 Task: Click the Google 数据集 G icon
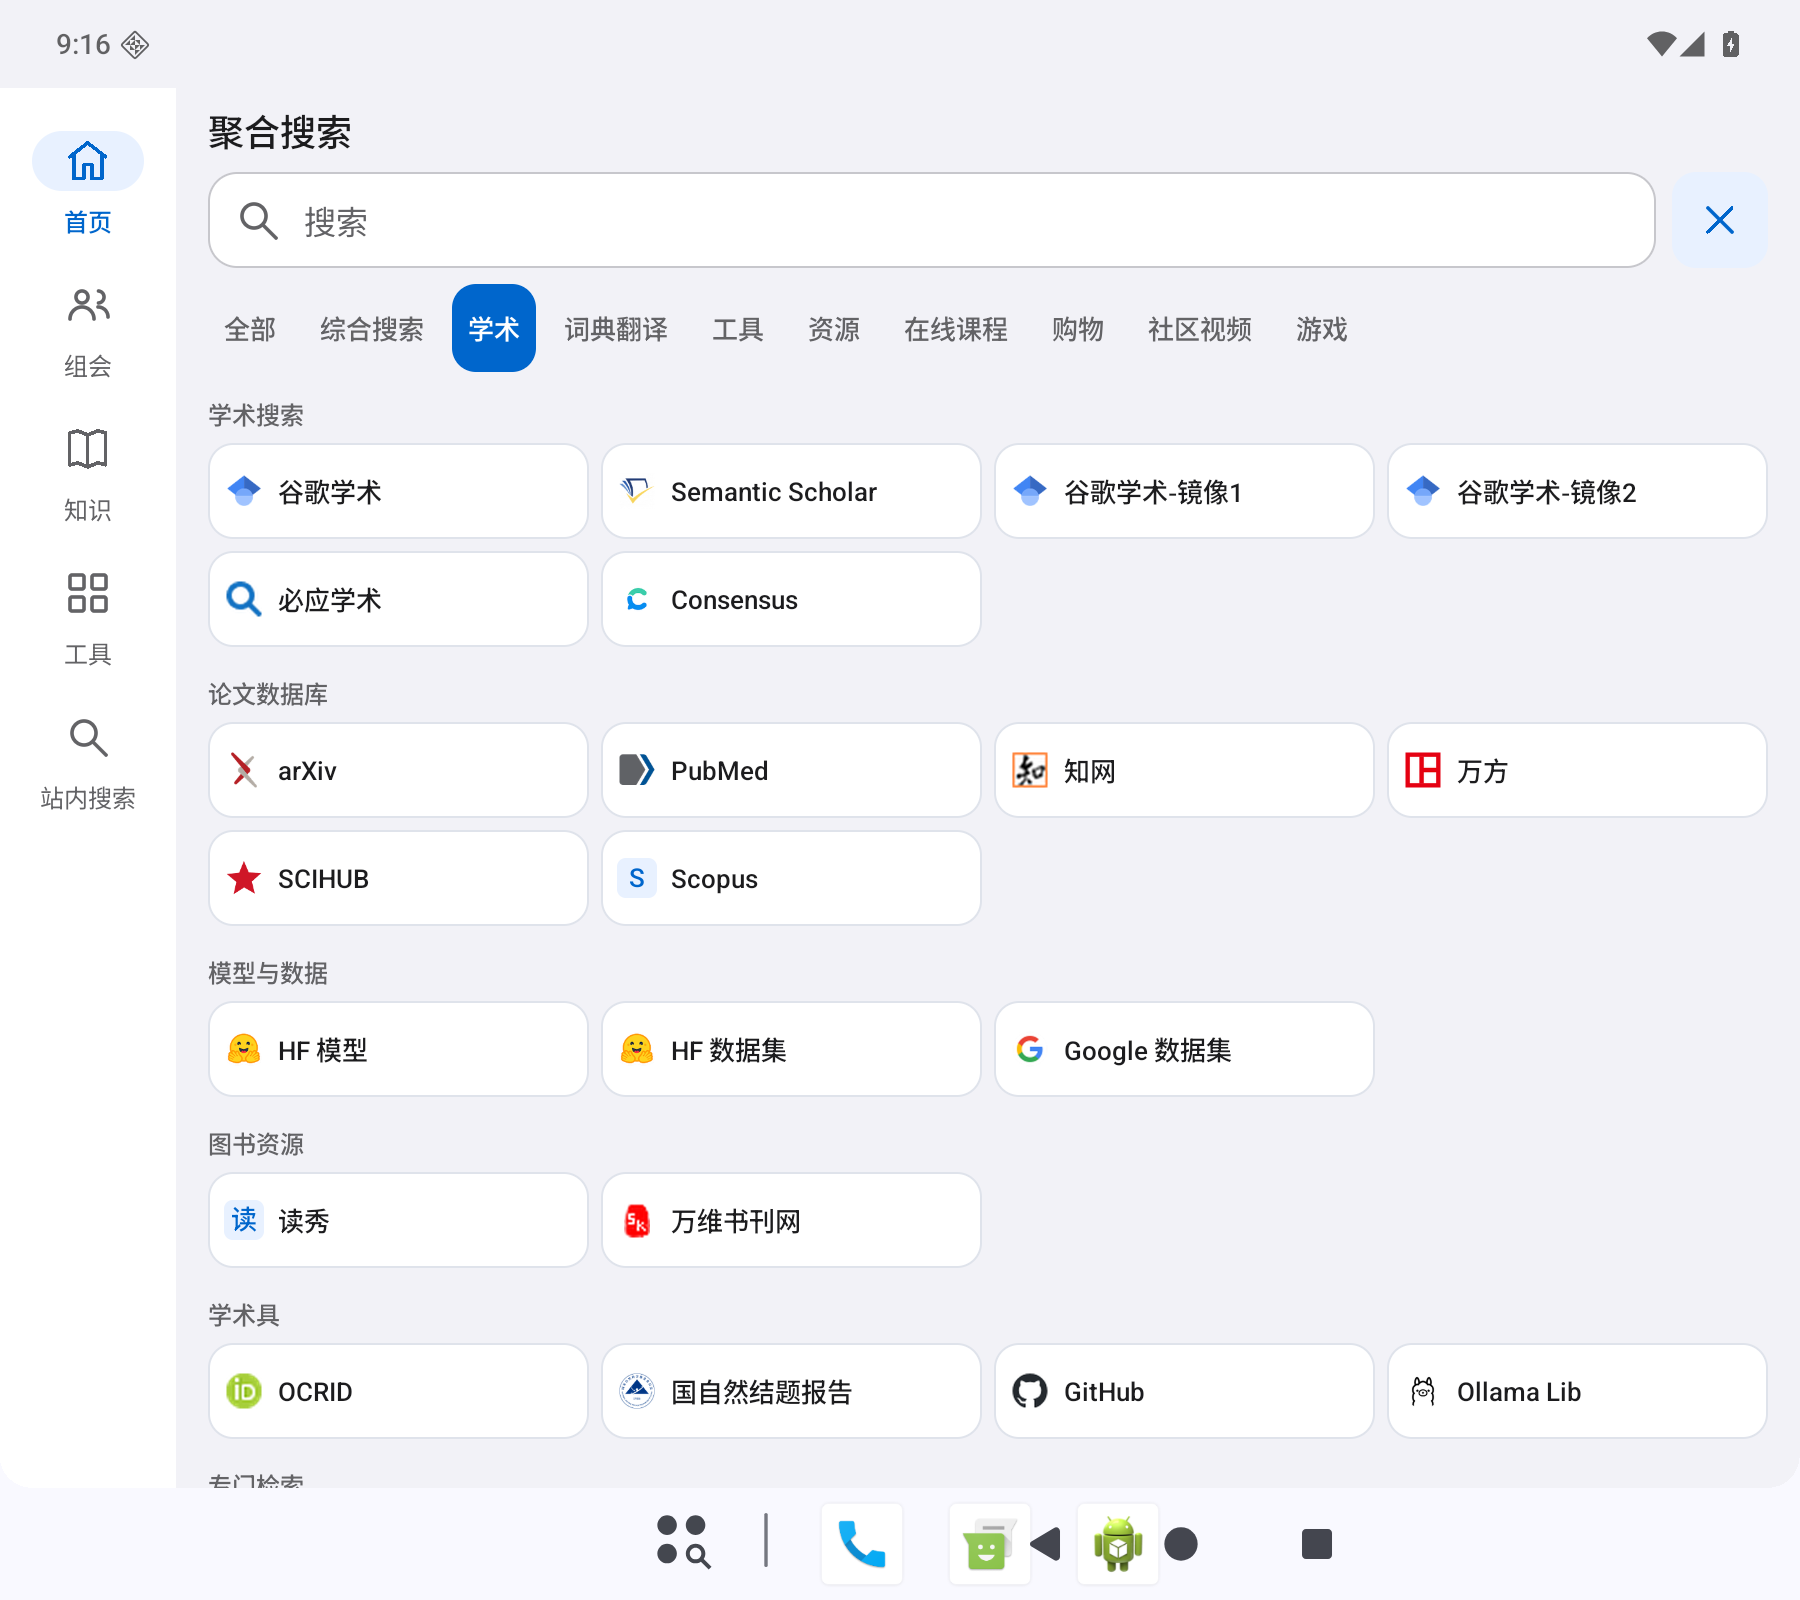1030,1049
